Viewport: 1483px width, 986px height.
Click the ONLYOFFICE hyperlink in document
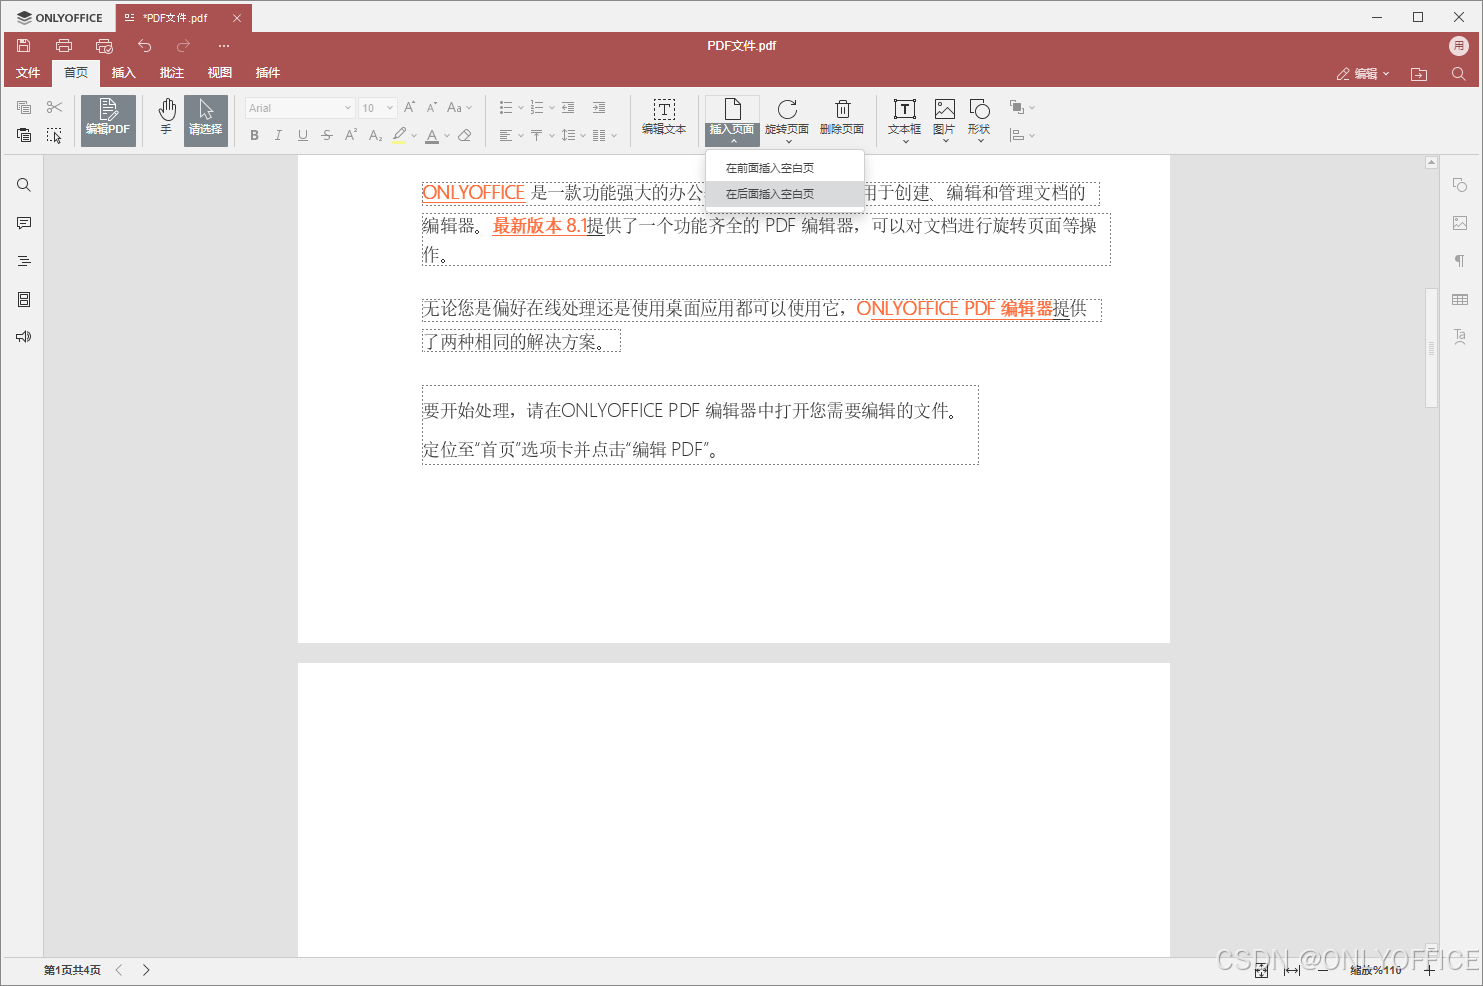tap(474, 193)
